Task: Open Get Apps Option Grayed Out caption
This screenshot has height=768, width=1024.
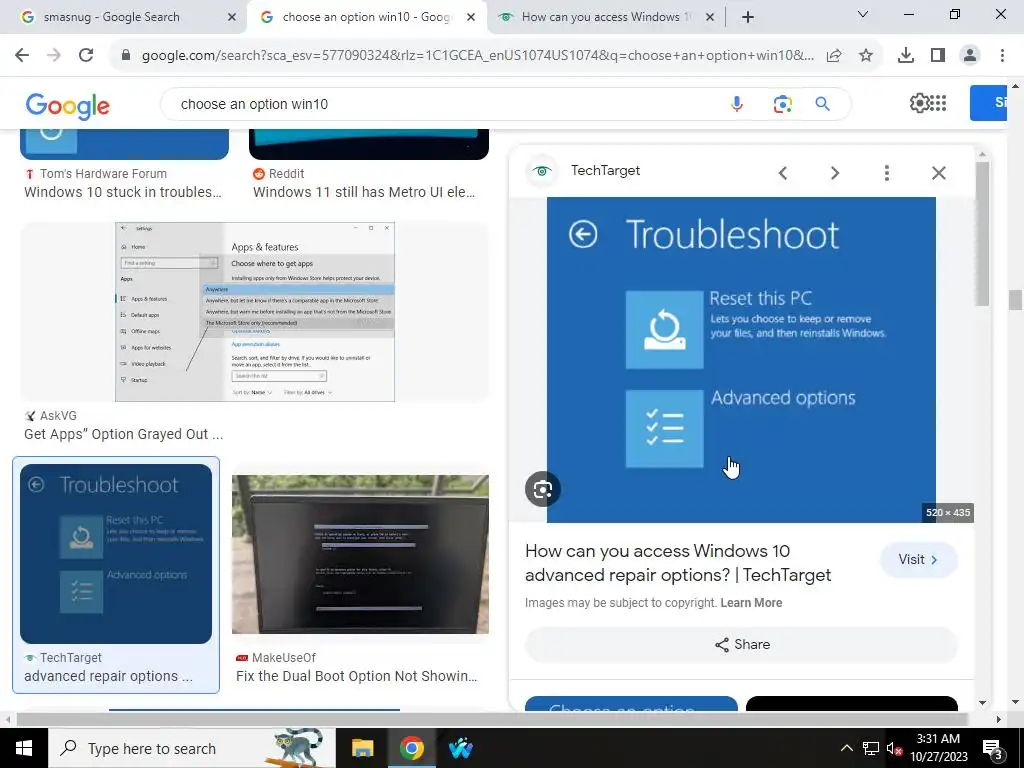Action: coord(123,434)
